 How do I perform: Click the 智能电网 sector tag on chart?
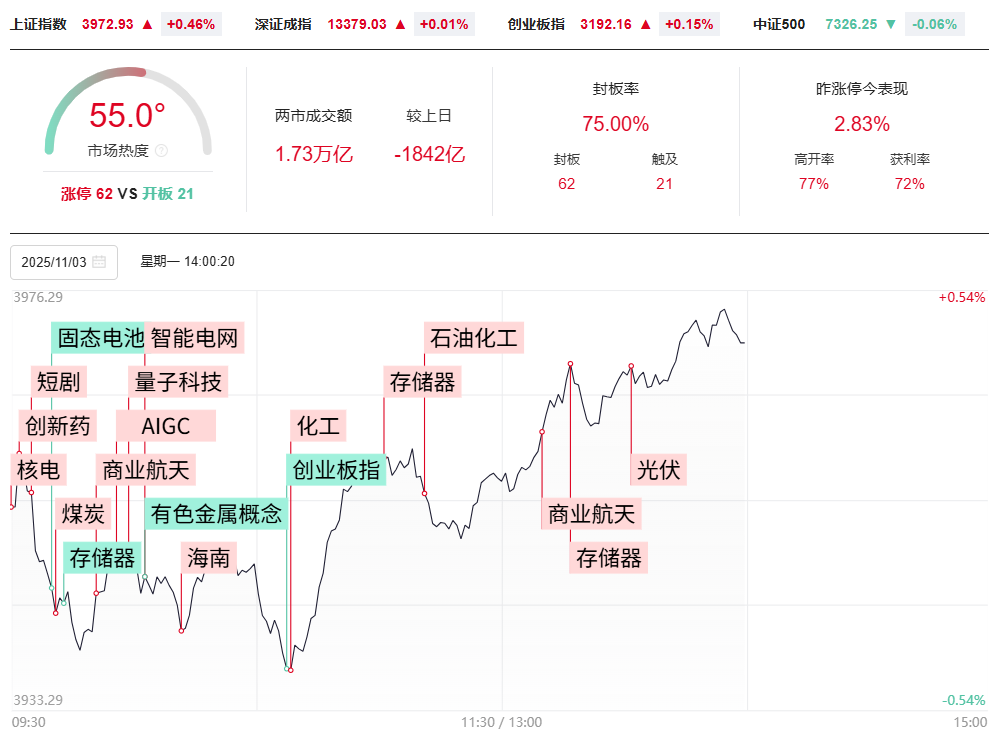pyautogui.click(x=194, y=337)
